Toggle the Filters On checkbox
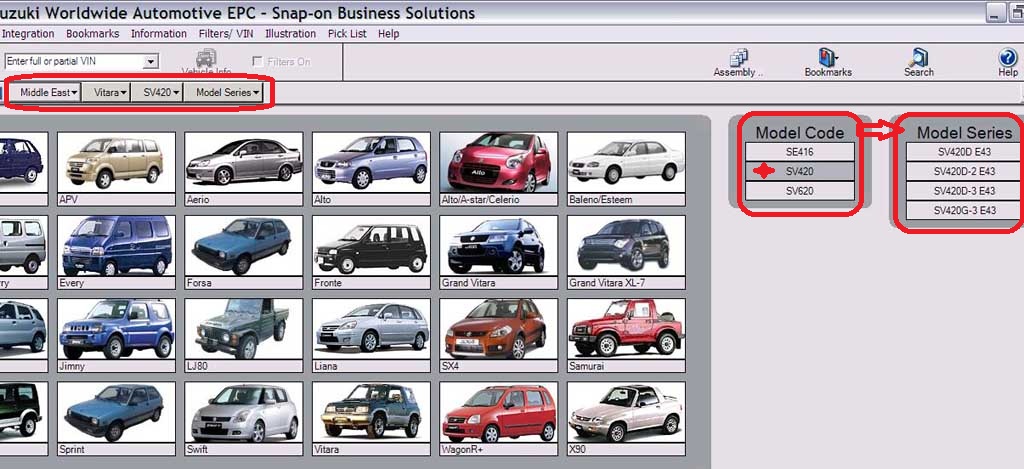The image size is (1024, 469). (258, 62)
